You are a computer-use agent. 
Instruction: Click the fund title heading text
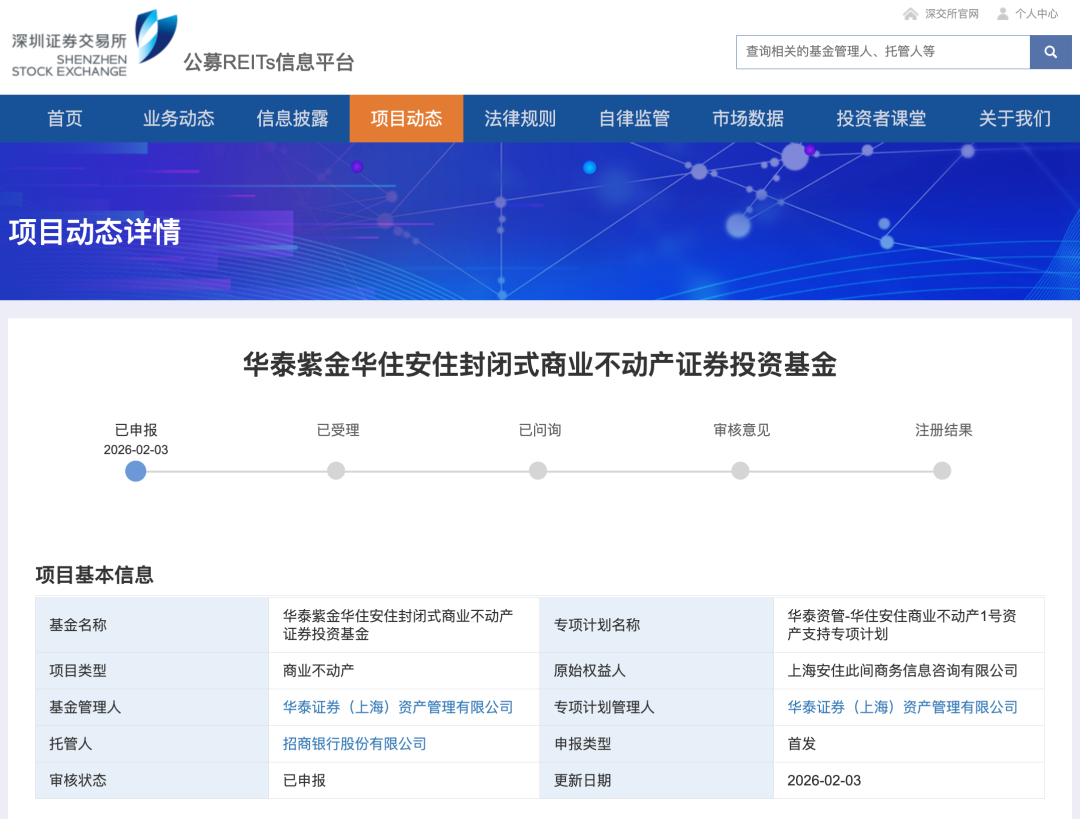[x=540, y=364]
